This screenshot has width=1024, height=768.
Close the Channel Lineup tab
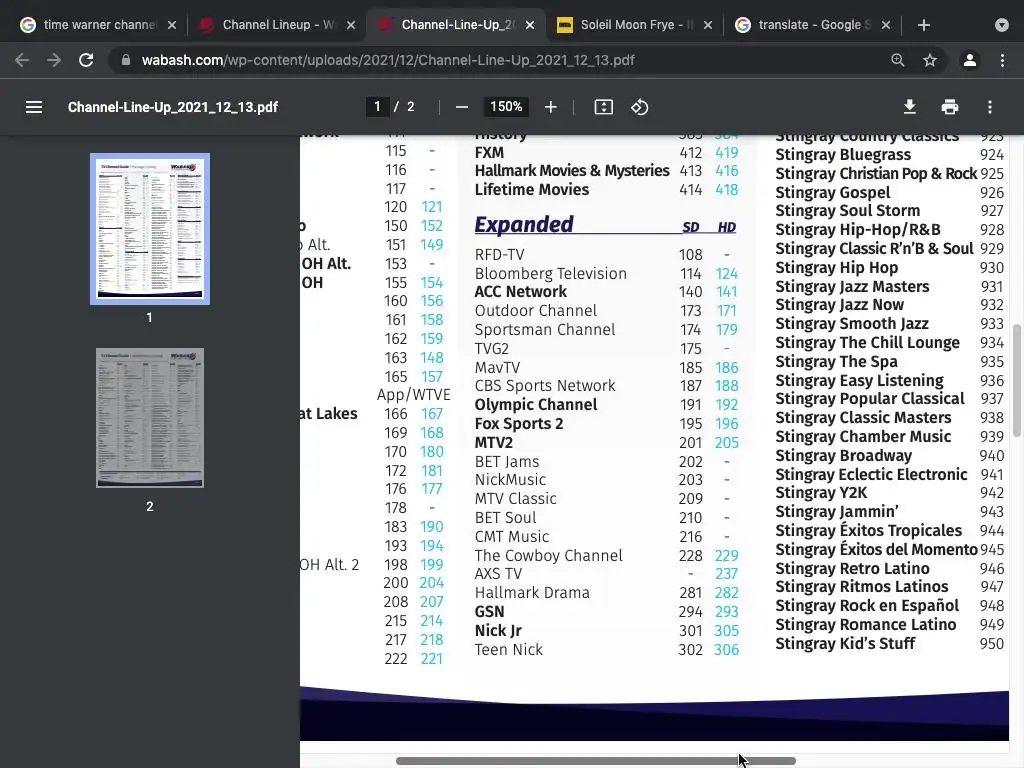coord(351,25)
